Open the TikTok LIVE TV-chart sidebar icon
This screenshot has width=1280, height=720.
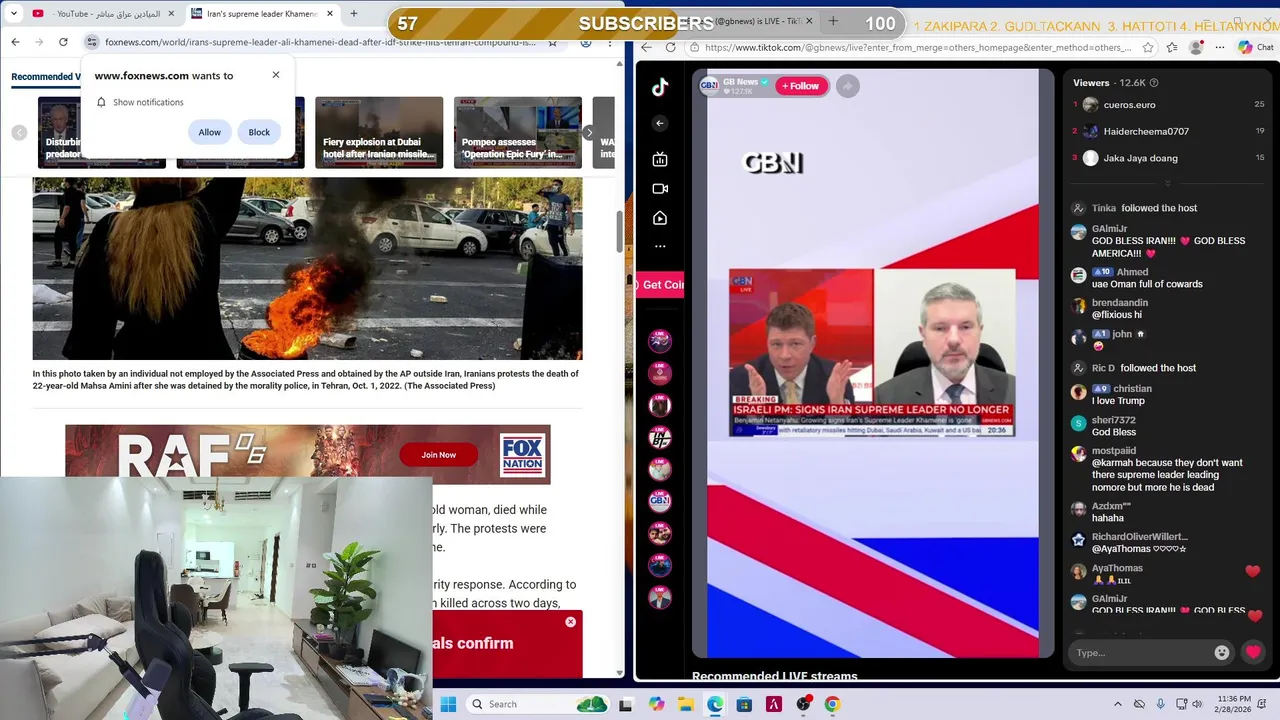660,159
